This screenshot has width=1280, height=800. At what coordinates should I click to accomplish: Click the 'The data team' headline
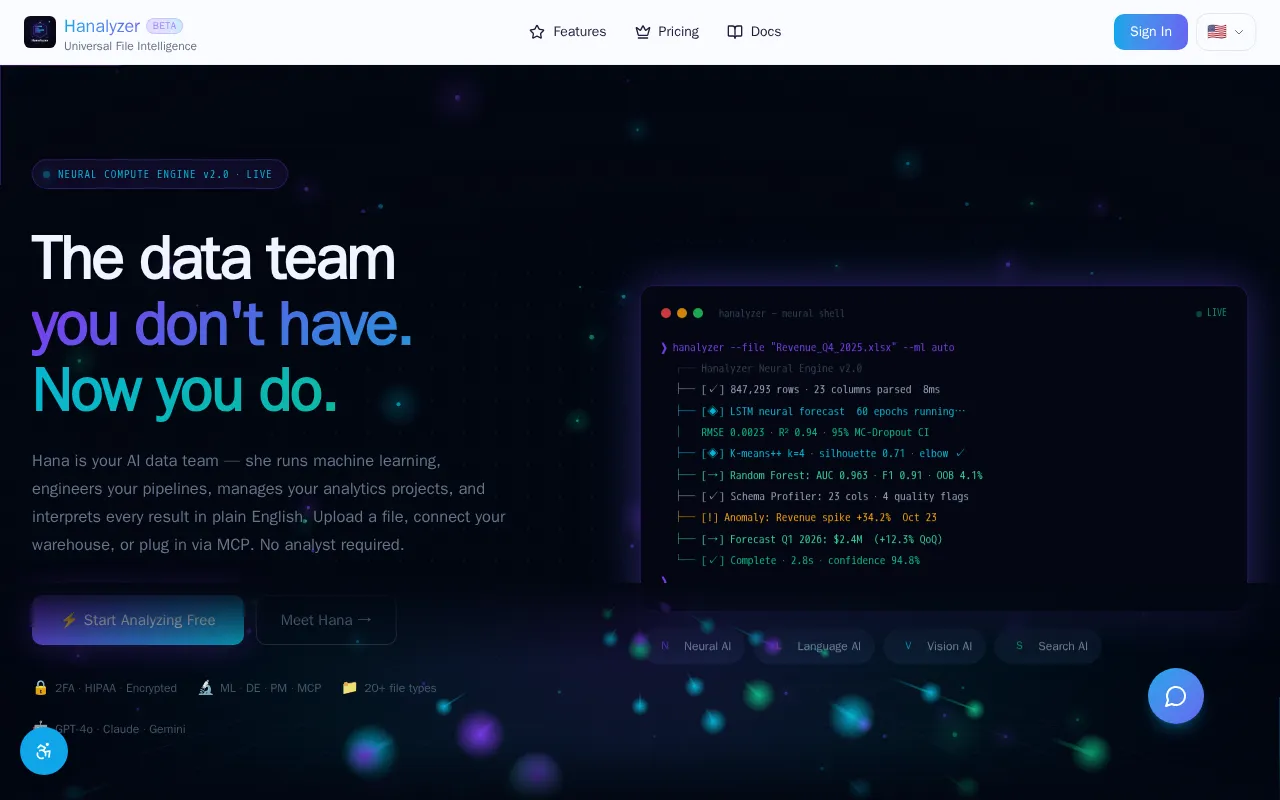click(213, 258)
